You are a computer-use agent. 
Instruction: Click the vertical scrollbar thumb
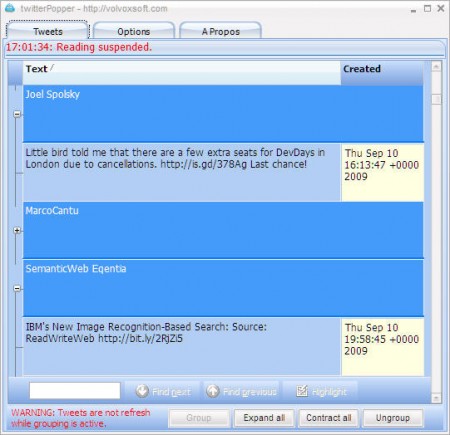click(436, 99)
